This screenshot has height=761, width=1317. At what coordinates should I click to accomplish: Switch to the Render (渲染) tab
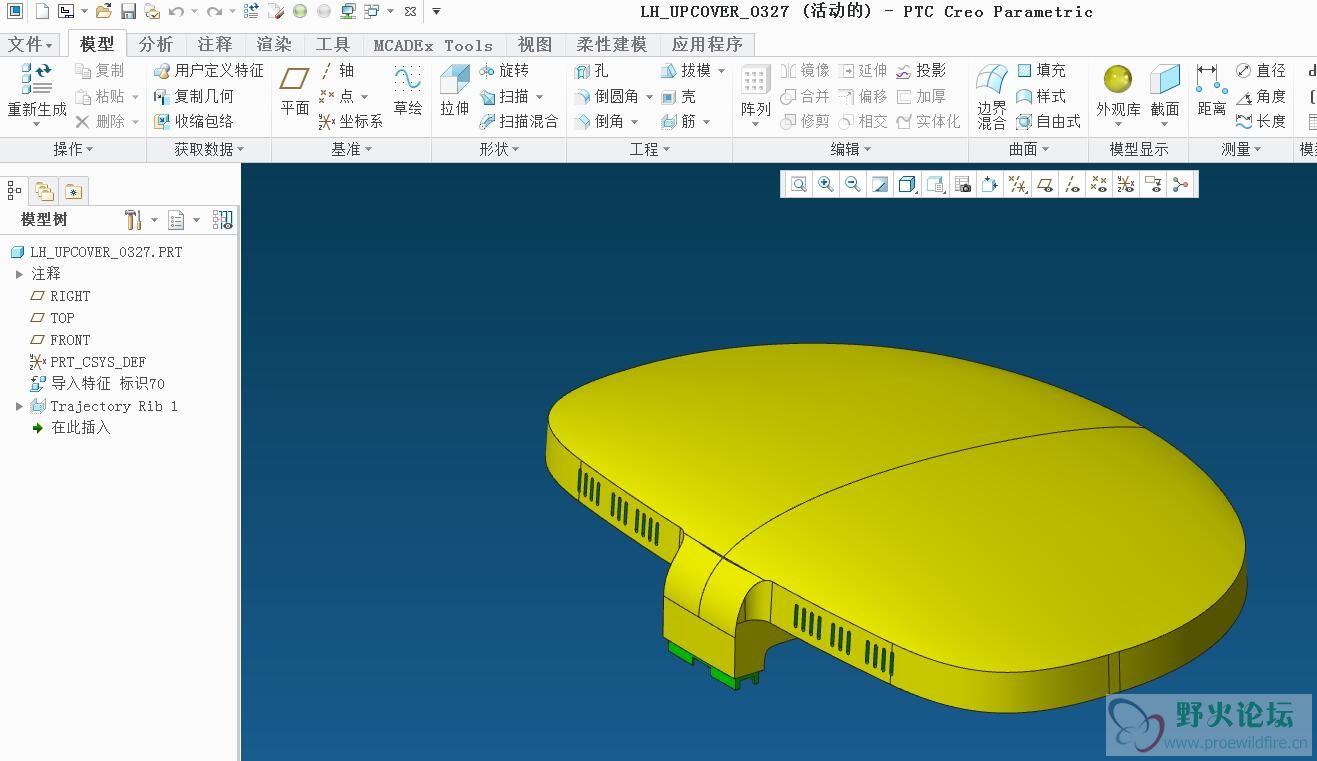274,45
